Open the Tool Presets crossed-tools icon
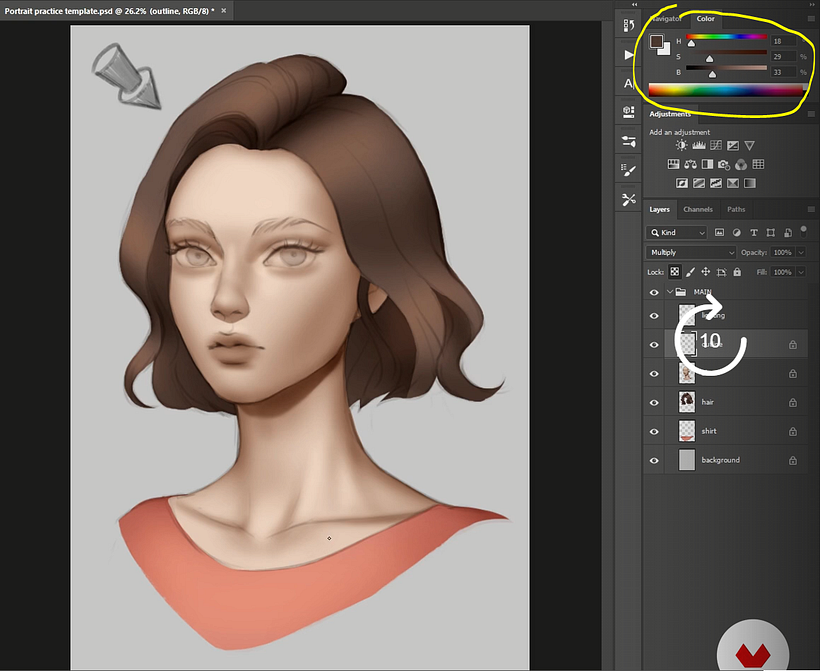Image resolution: width=820 pixels, height=671 pixels. (x=629, y=199)
